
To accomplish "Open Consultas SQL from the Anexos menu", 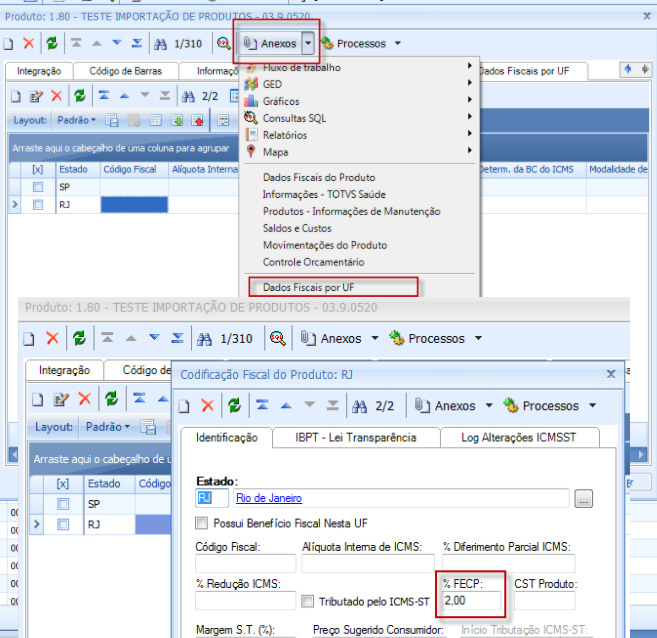I will click(294, 118).
